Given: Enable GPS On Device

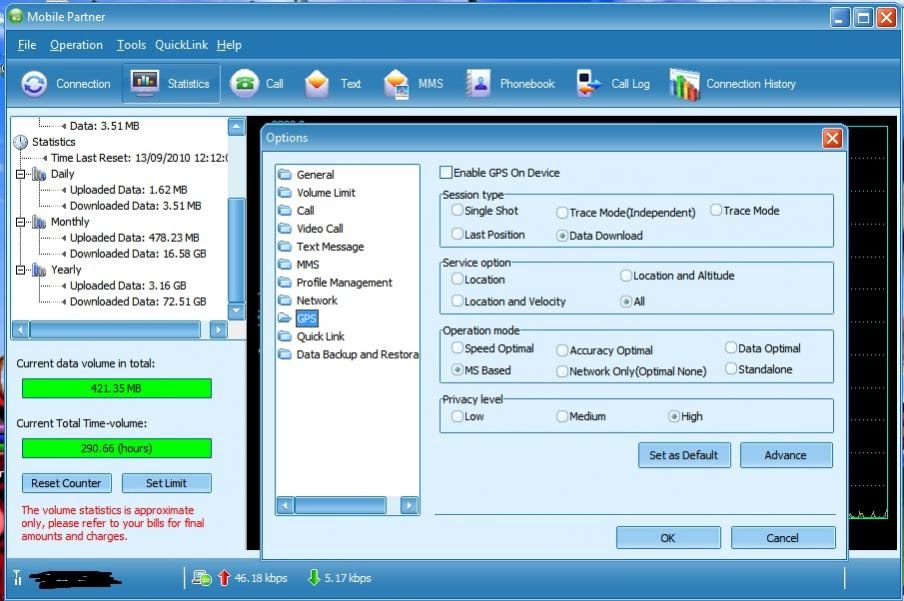Looking at the screenshot, I should (x=446, y=172).
